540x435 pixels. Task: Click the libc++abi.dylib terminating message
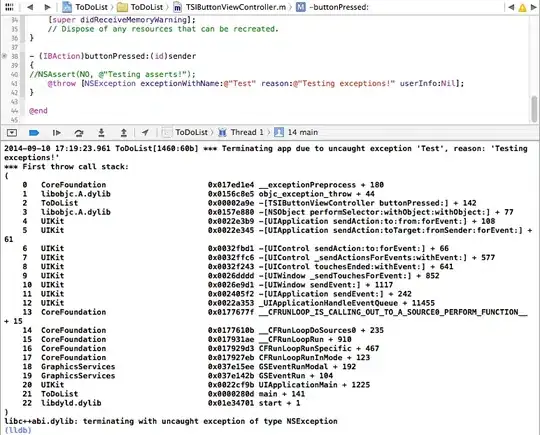(171, 421)
